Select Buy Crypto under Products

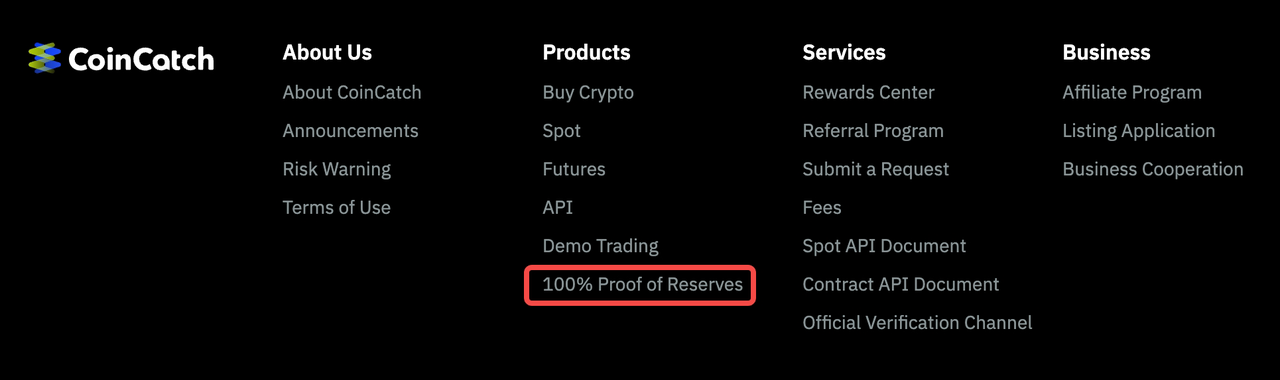click(588, 92)
